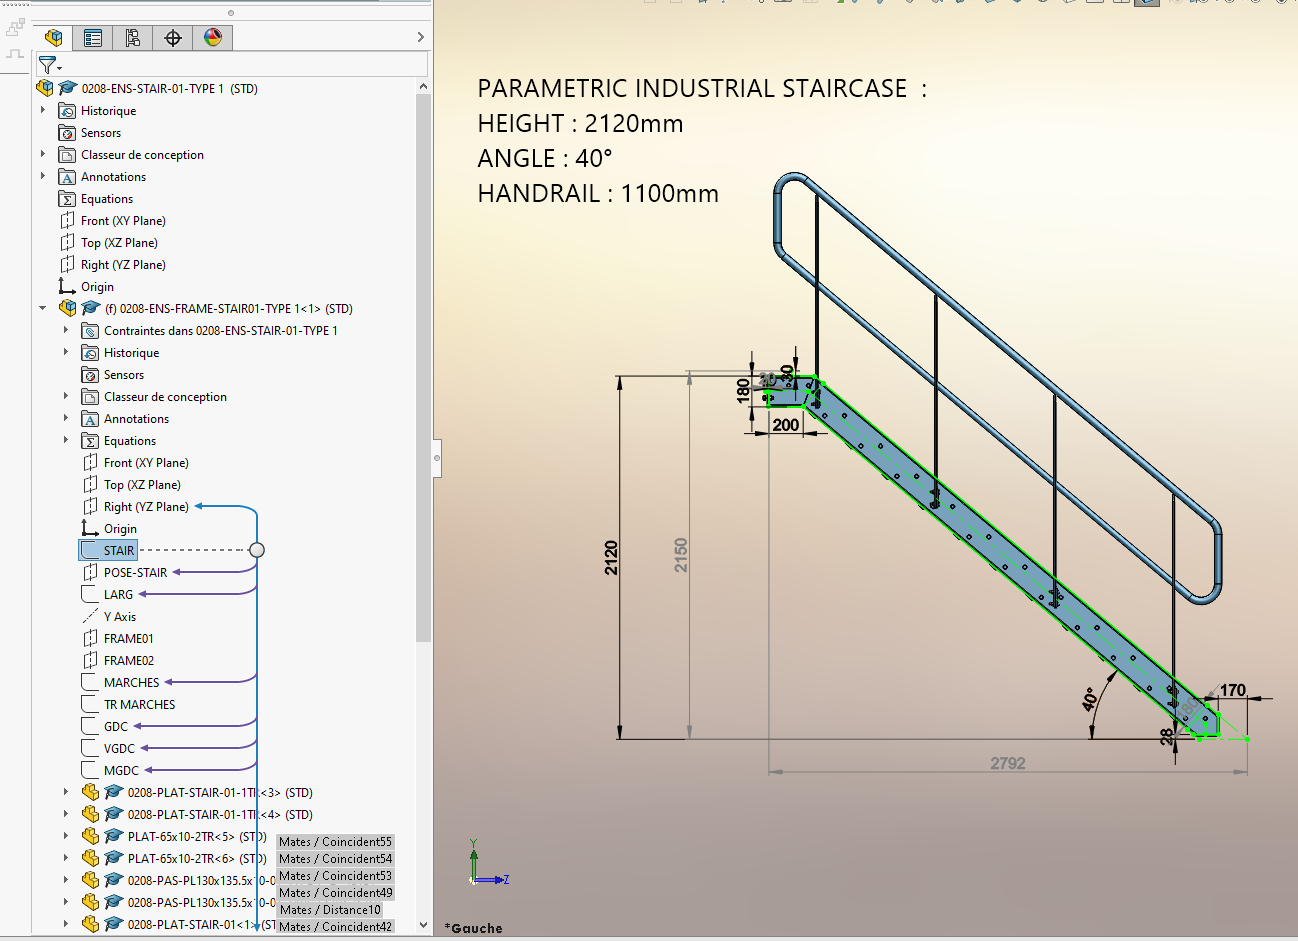This screenshot has height=941, width=1298.
Task: Select the 200 dimension near top landing
Action: [786, 425]
